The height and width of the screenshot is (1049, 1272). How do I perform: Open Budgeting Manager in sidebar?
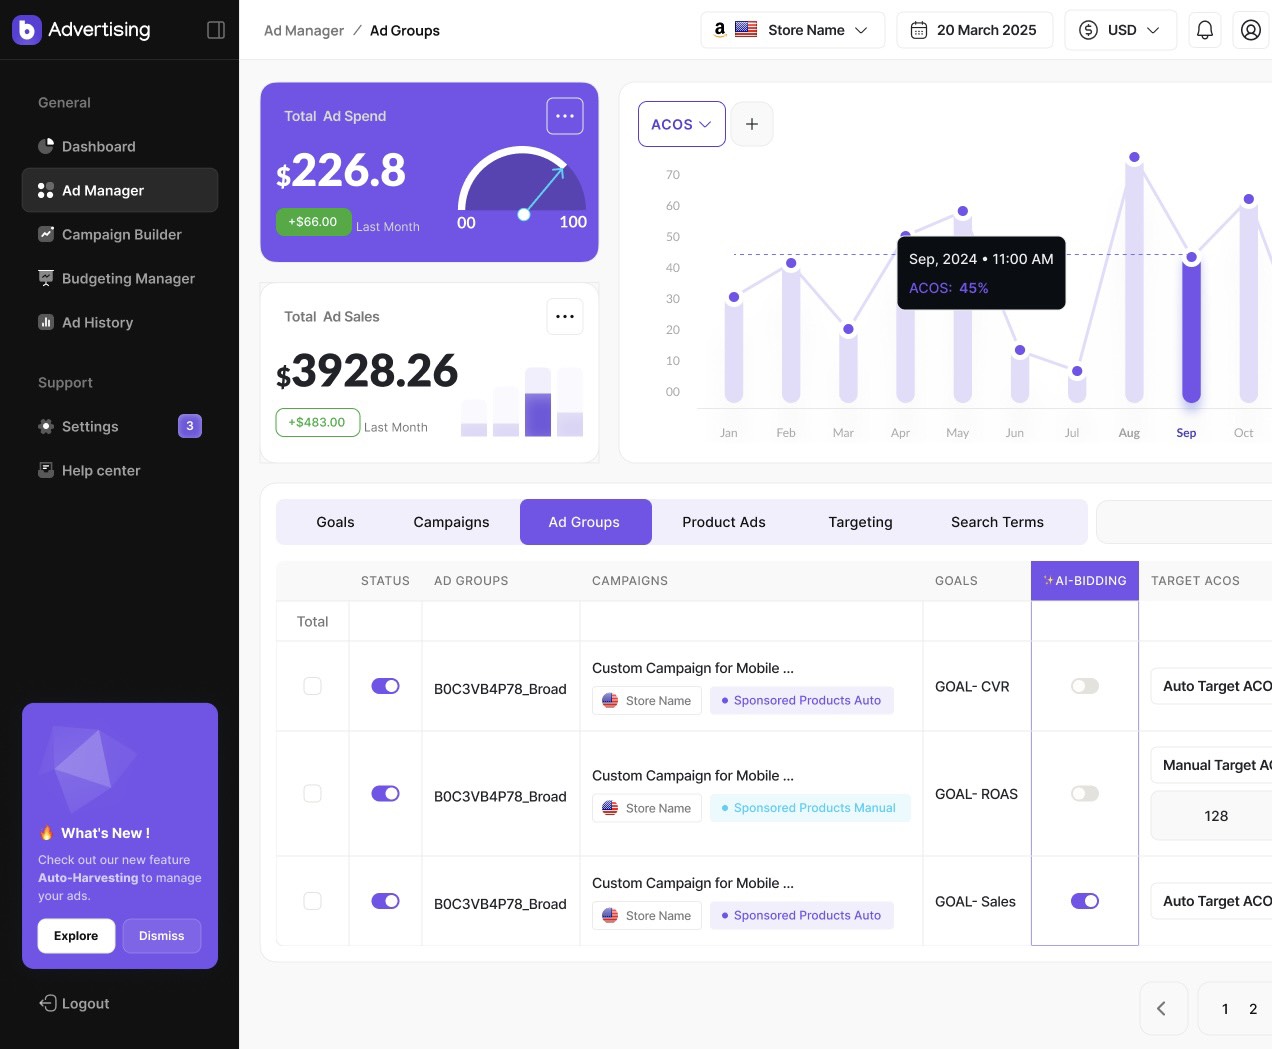(x=128, y=279)
